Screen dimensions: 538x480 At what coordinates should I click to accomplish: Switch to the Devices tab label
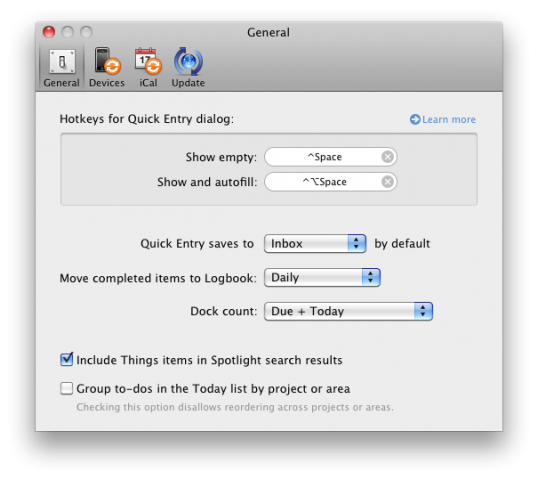click(x=107, y=83)
